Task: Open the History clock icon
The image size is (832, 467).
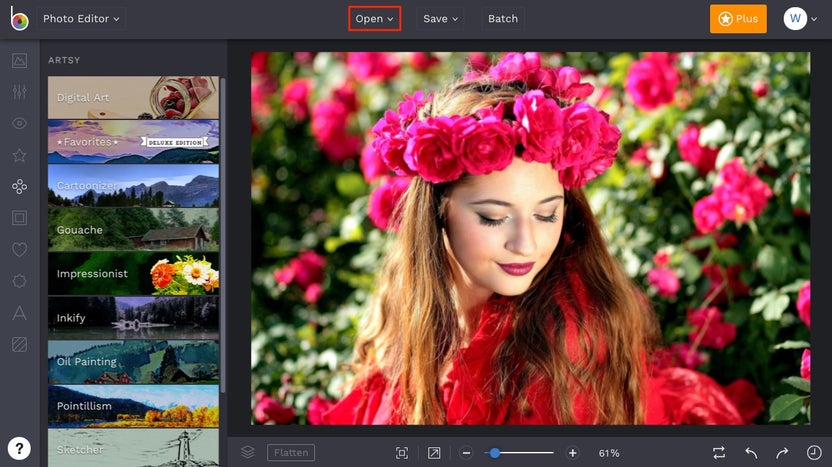Action: click(813, 453)
